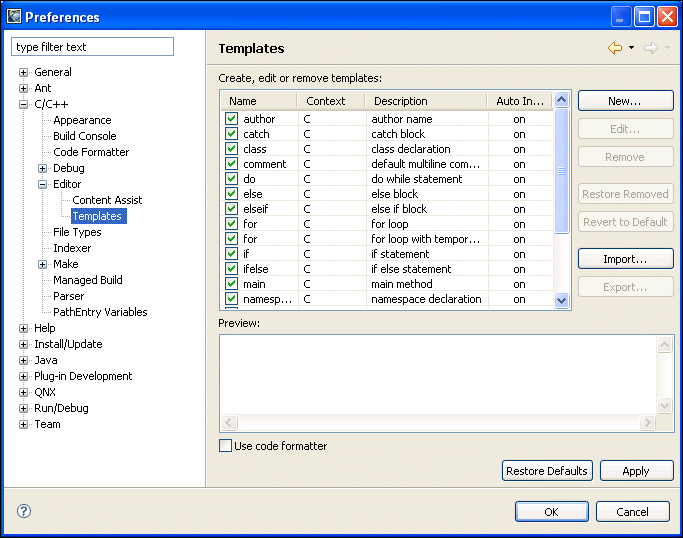
Task: Select Content Assist in the tree
Action: pos(107,200)
